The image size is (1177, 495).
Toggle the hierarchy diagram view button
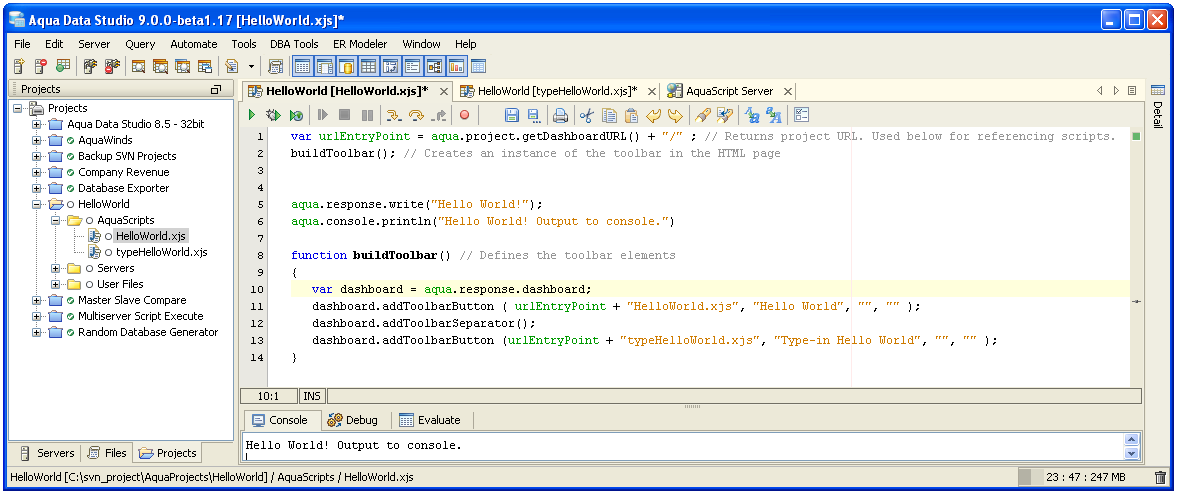[435, 66]
